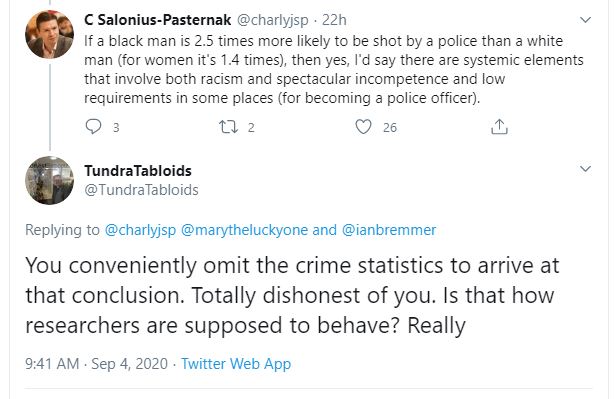Screen dimensions: 614x399
Task: Open C Salonius-Pasternak profile picture
Action: pyautogui.click(x=49, y=34)
